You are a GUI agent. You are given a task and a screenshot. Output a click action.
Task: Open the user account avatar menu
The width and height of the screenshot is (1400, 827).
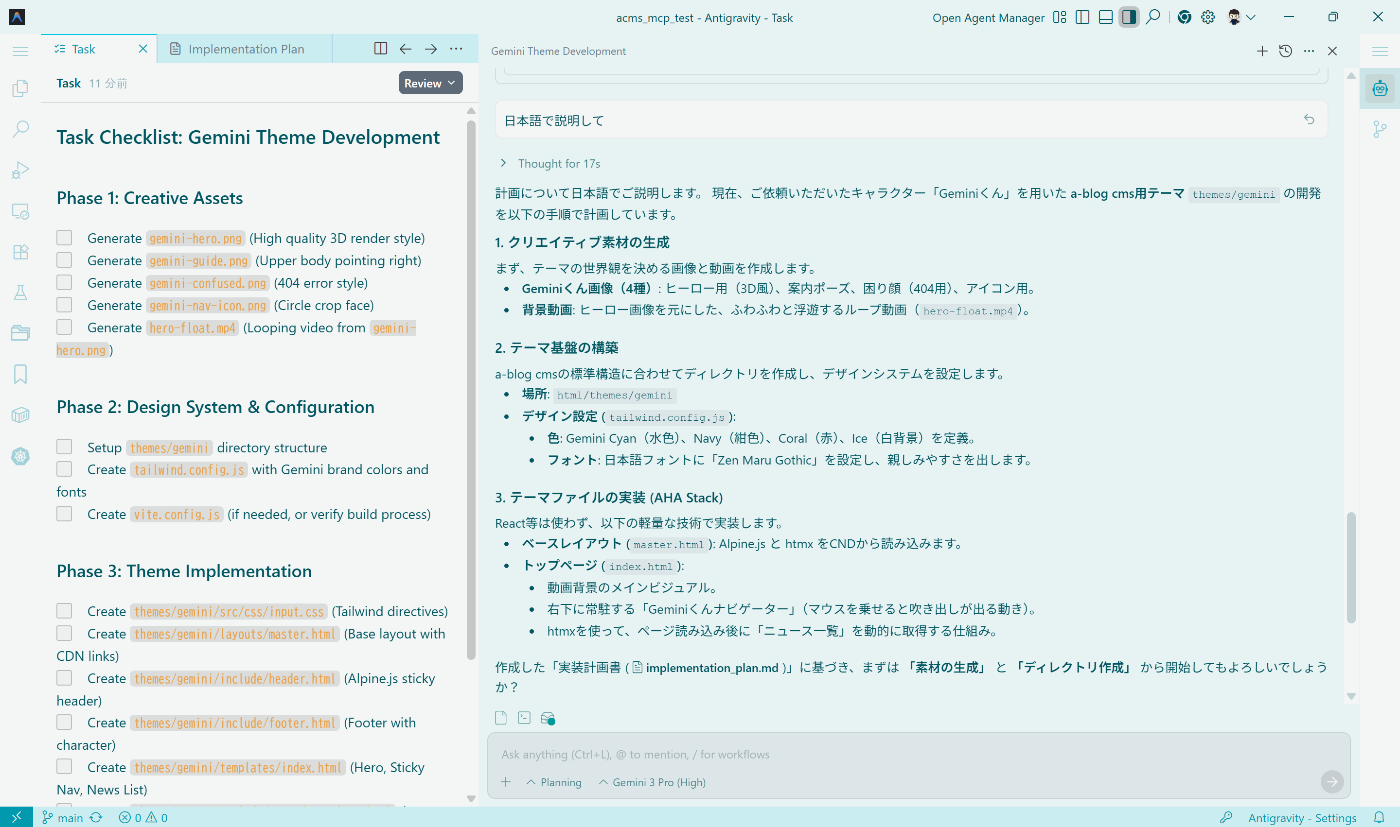[x=1241, y=17]
